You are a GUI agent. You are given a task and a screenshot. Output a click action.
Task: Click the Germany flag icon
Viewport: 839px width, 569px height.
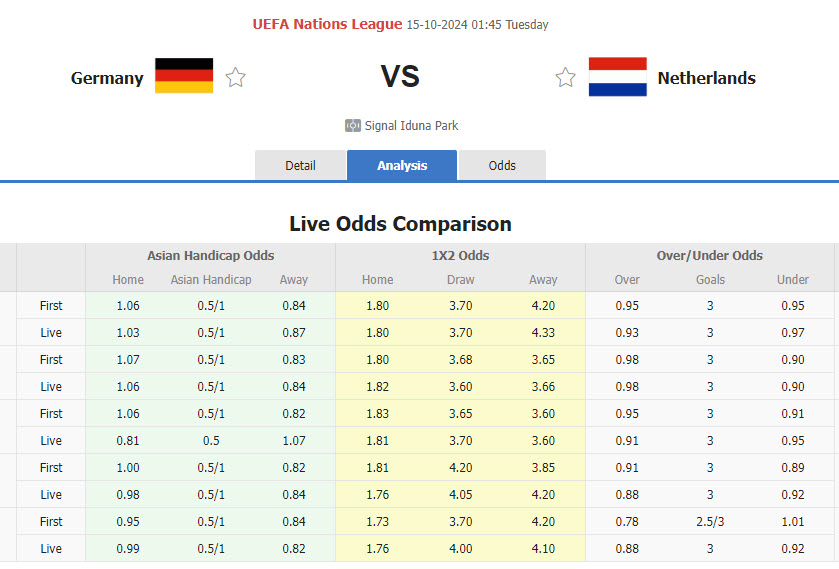pyautogui.click(x=184, y=76)
